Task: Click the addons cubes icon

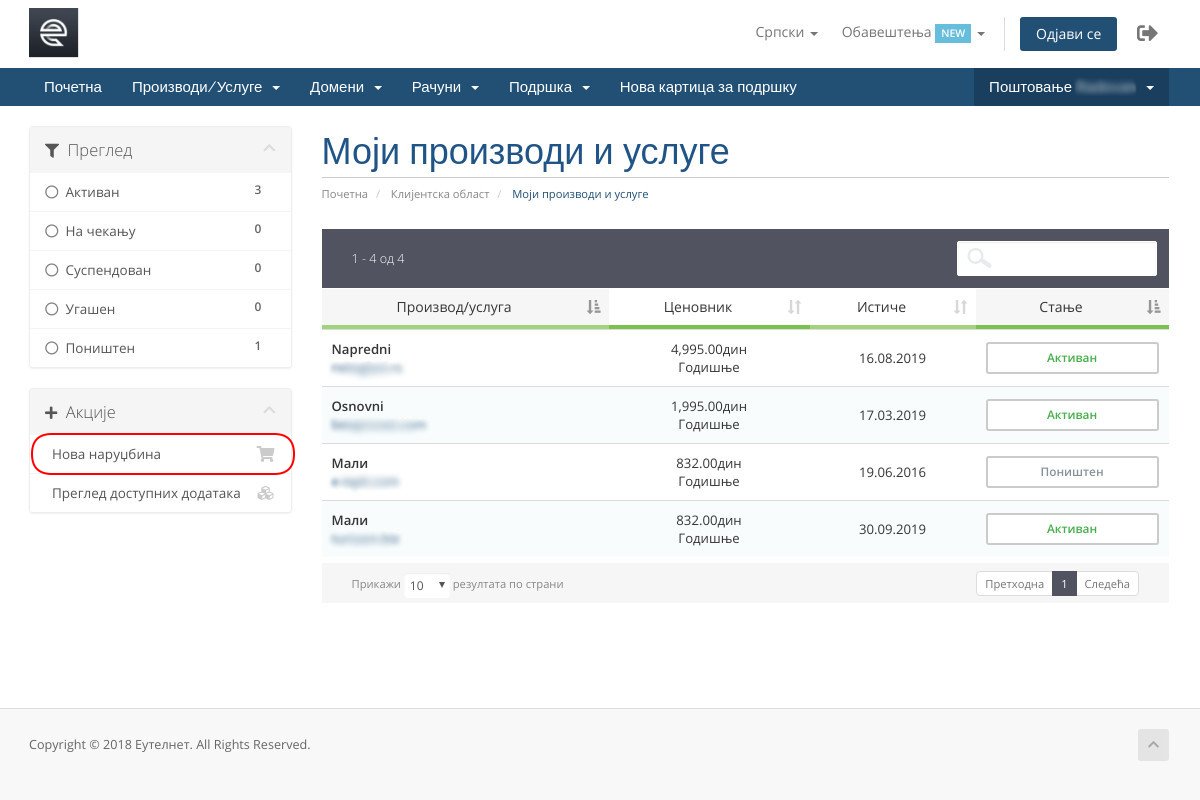Action: tap(265, 493)
